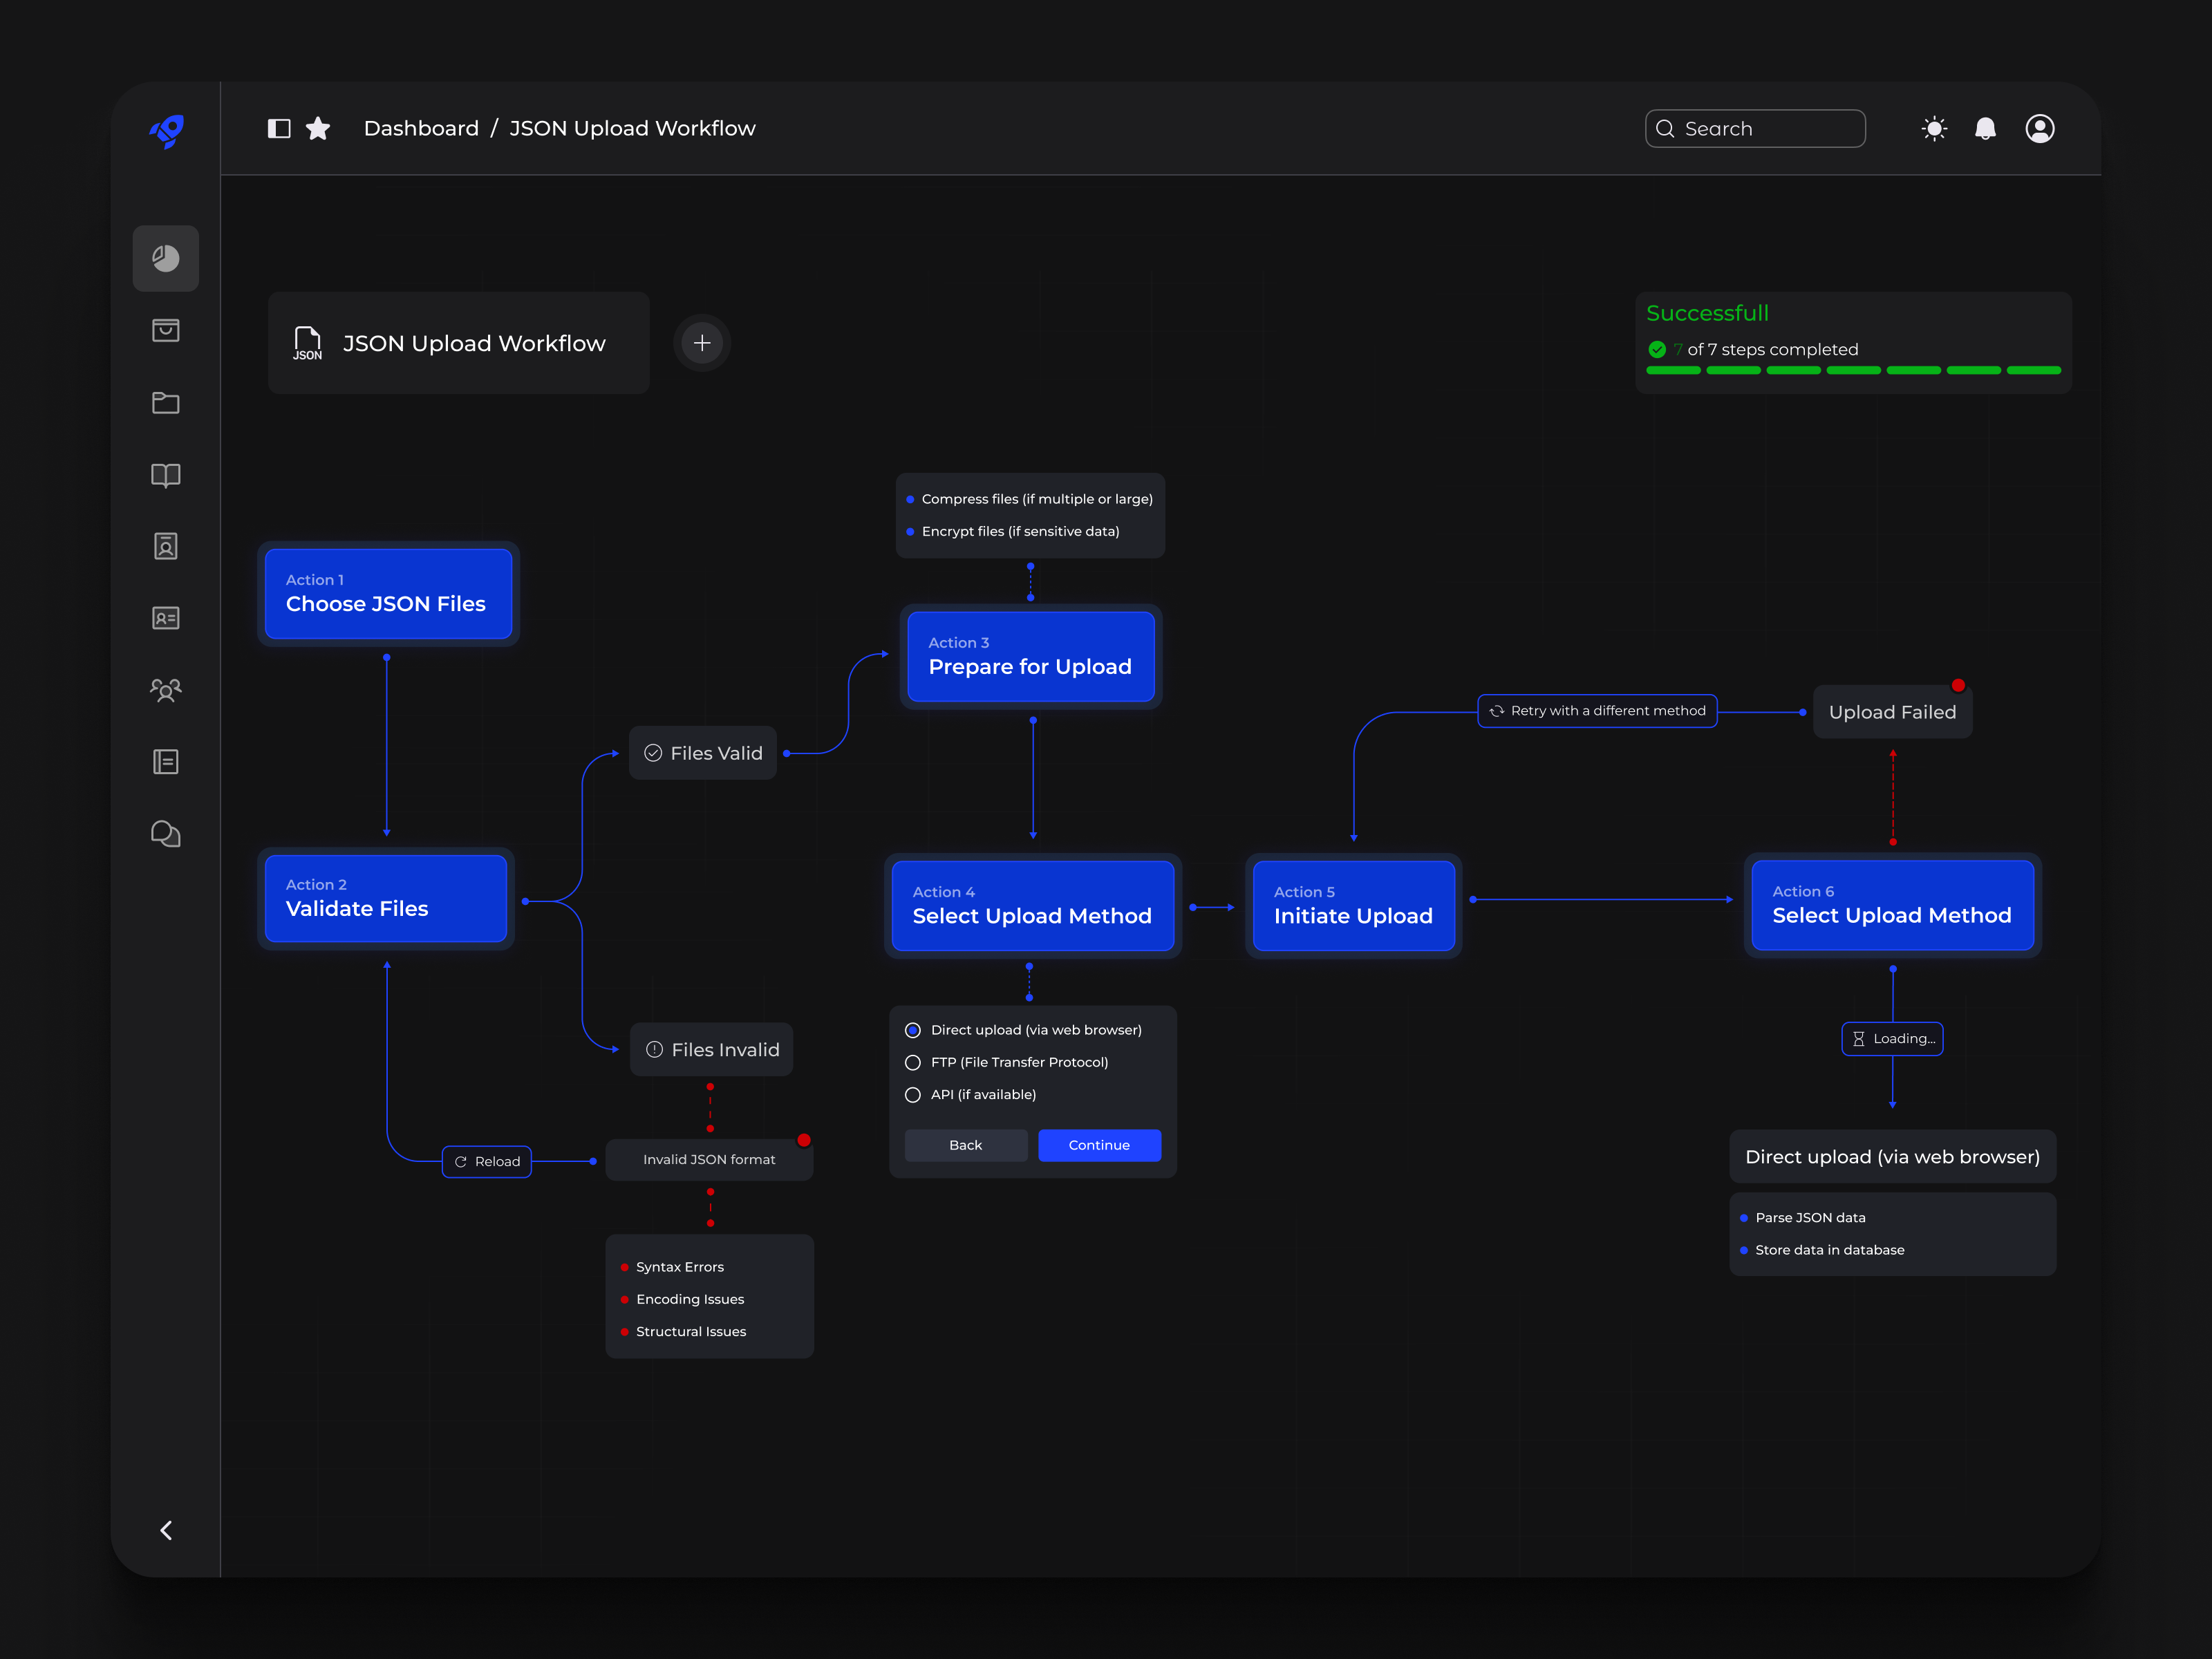This screenshot has width=2212, height=1659.
Task: Click the green progress bar showing 7 steps
Action: pos(1855,370)
